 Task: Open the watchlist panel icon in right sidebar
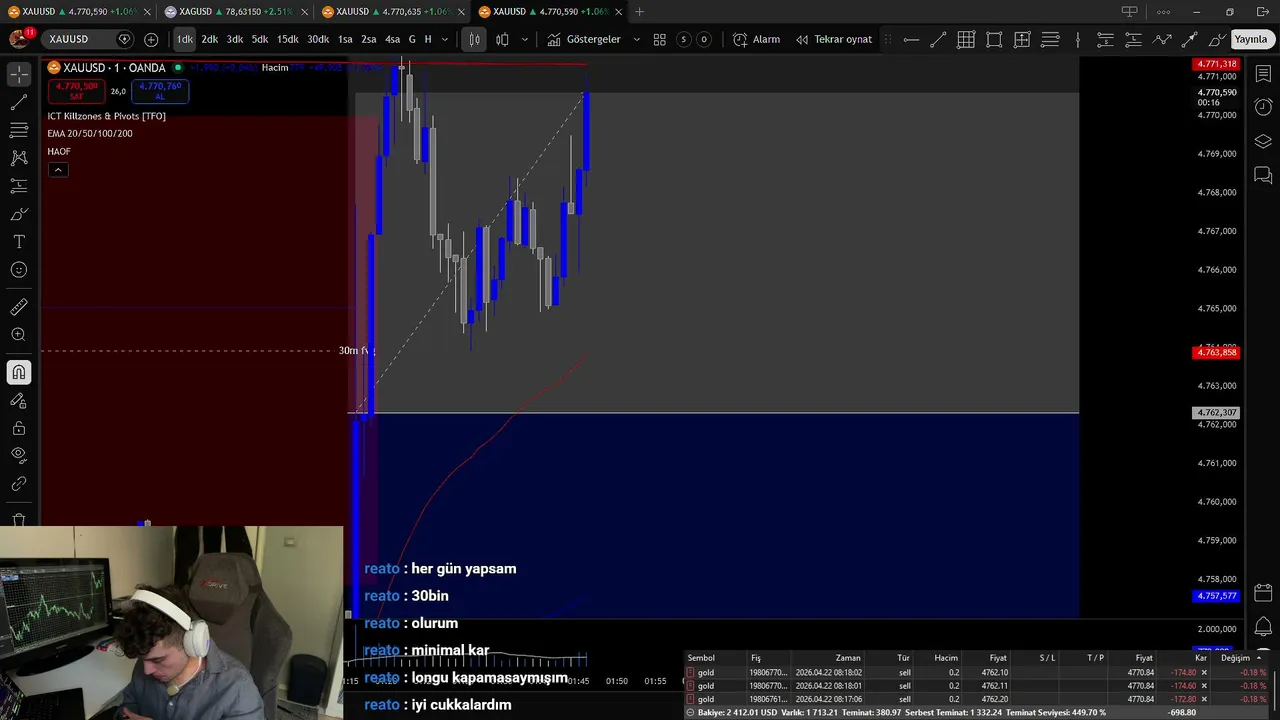click(x=1263, y=74)
